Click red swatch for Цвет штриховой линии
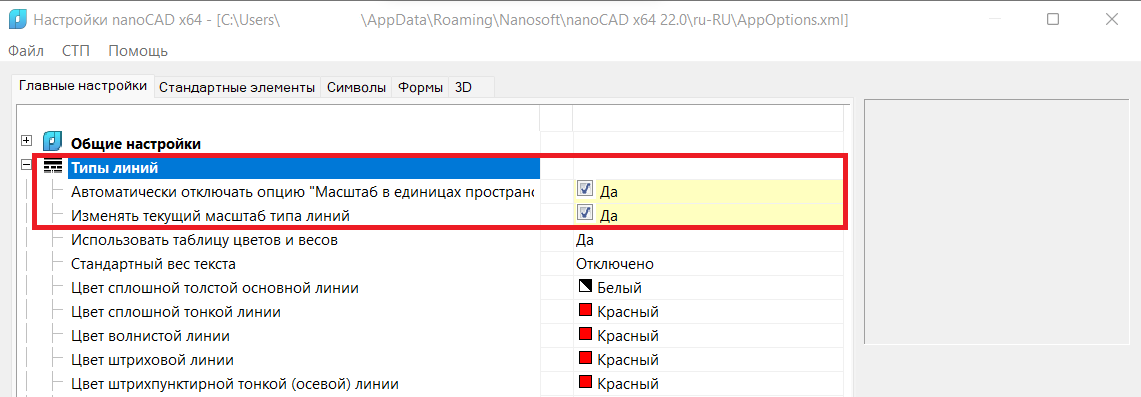 coord(584,358)
